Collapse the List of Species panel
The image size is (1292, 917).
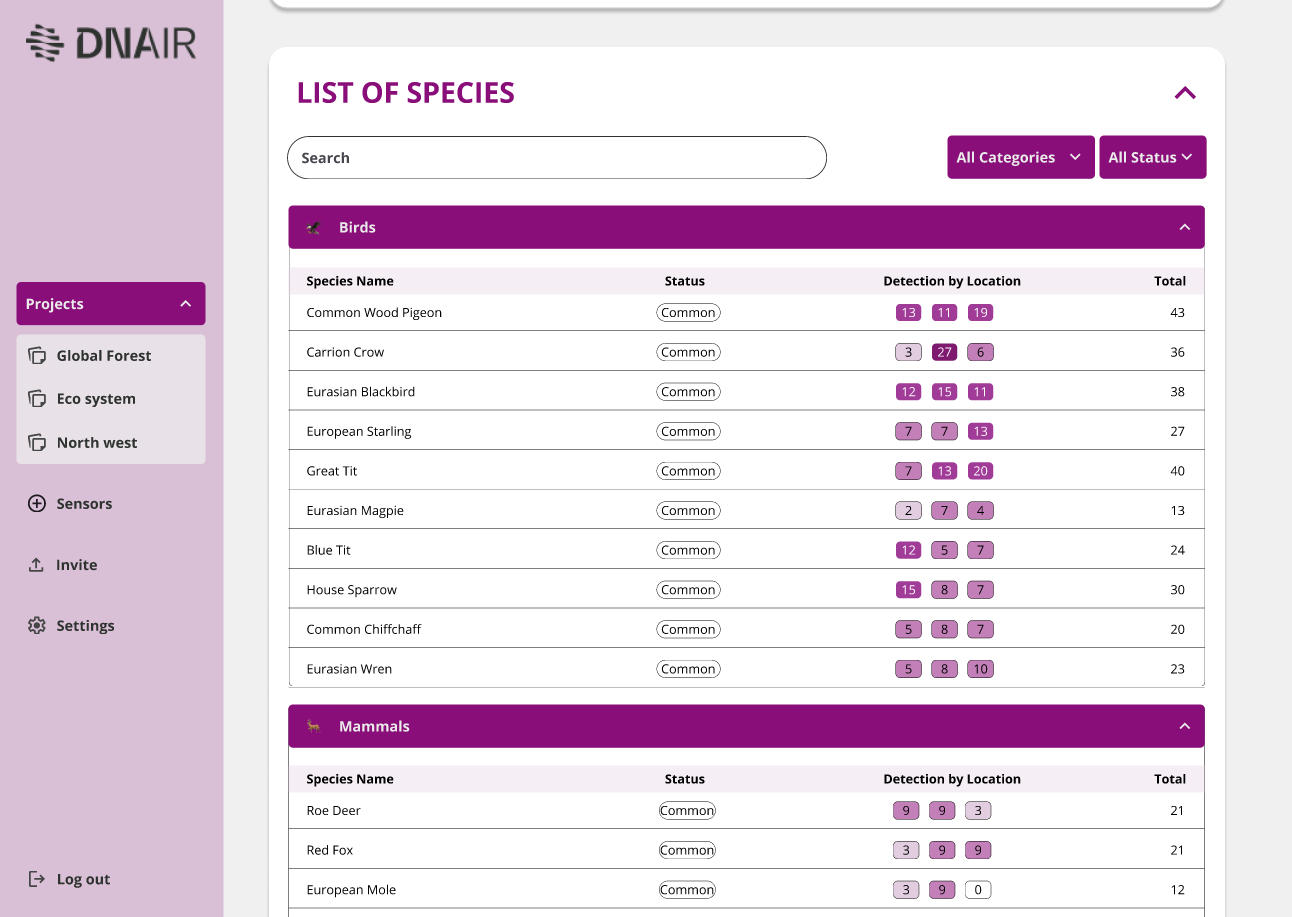[x=1185, y=93]
